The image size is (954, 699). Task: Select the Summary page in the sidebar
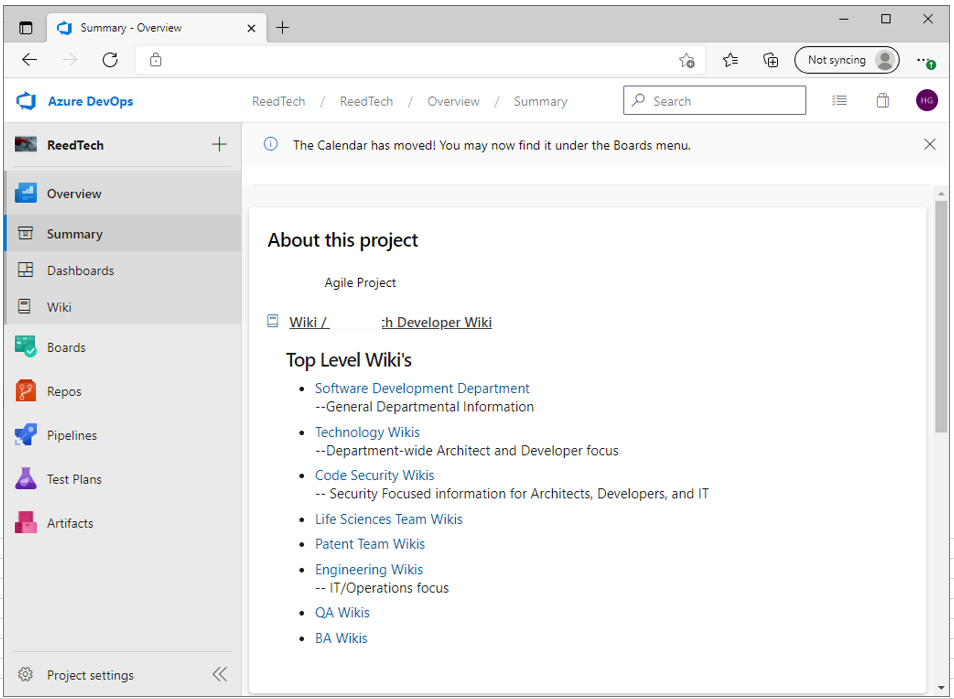pos(123,234)
